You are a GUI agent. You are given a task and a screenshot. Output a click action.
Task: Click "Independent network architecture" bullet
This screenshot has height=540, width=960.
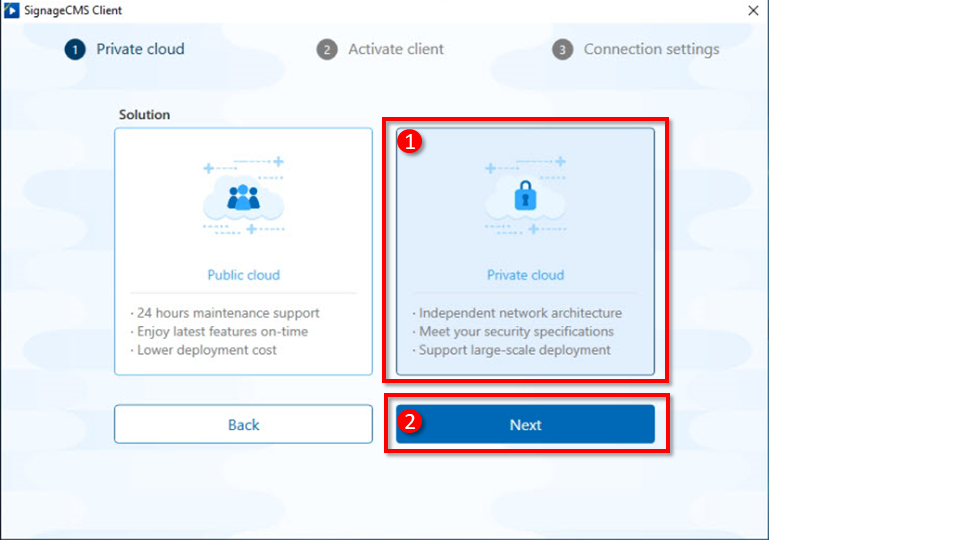(x=518, y=313)
